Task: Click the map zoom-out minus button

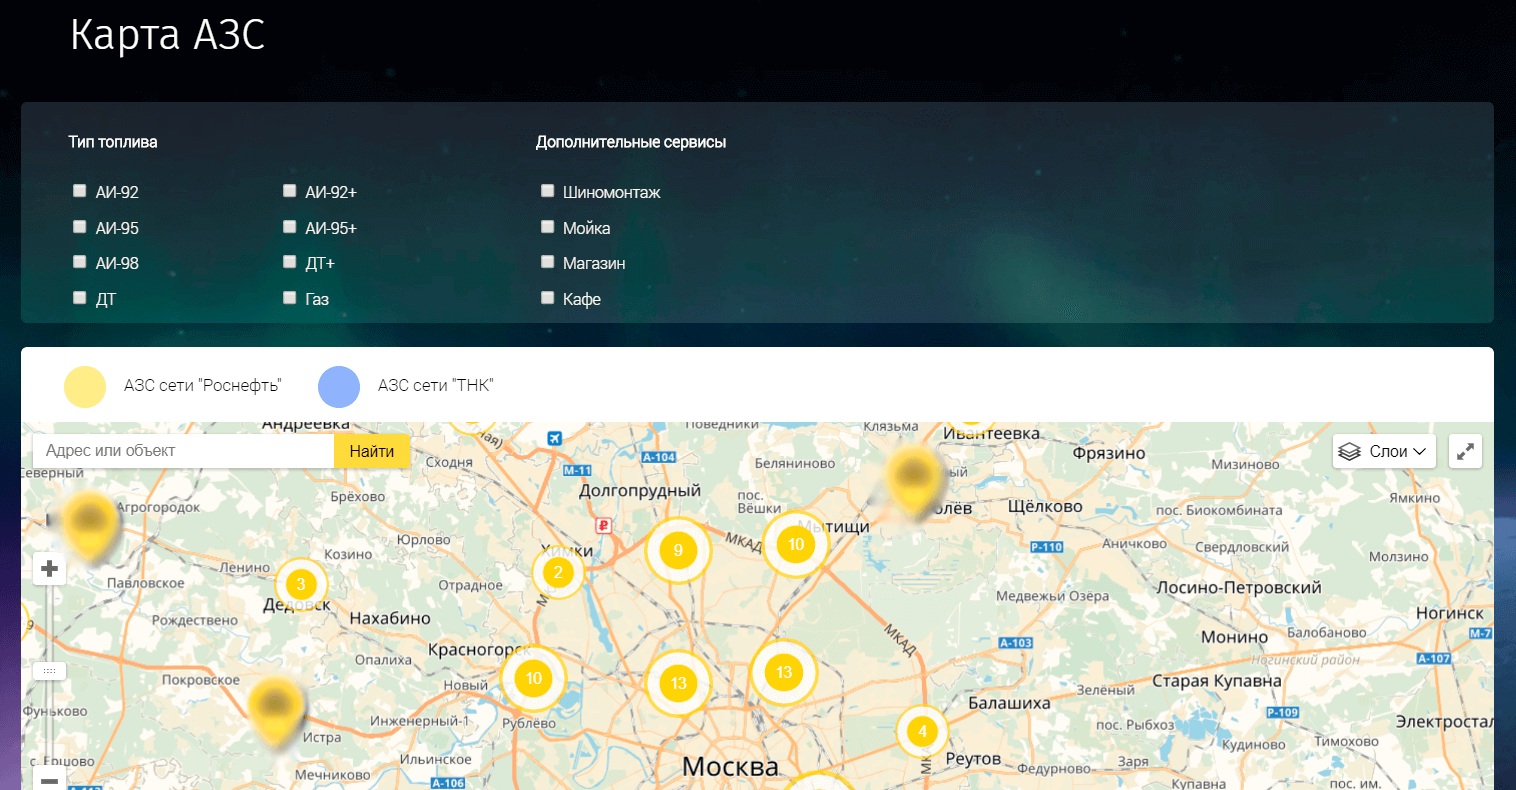Action: coord(49,780)
